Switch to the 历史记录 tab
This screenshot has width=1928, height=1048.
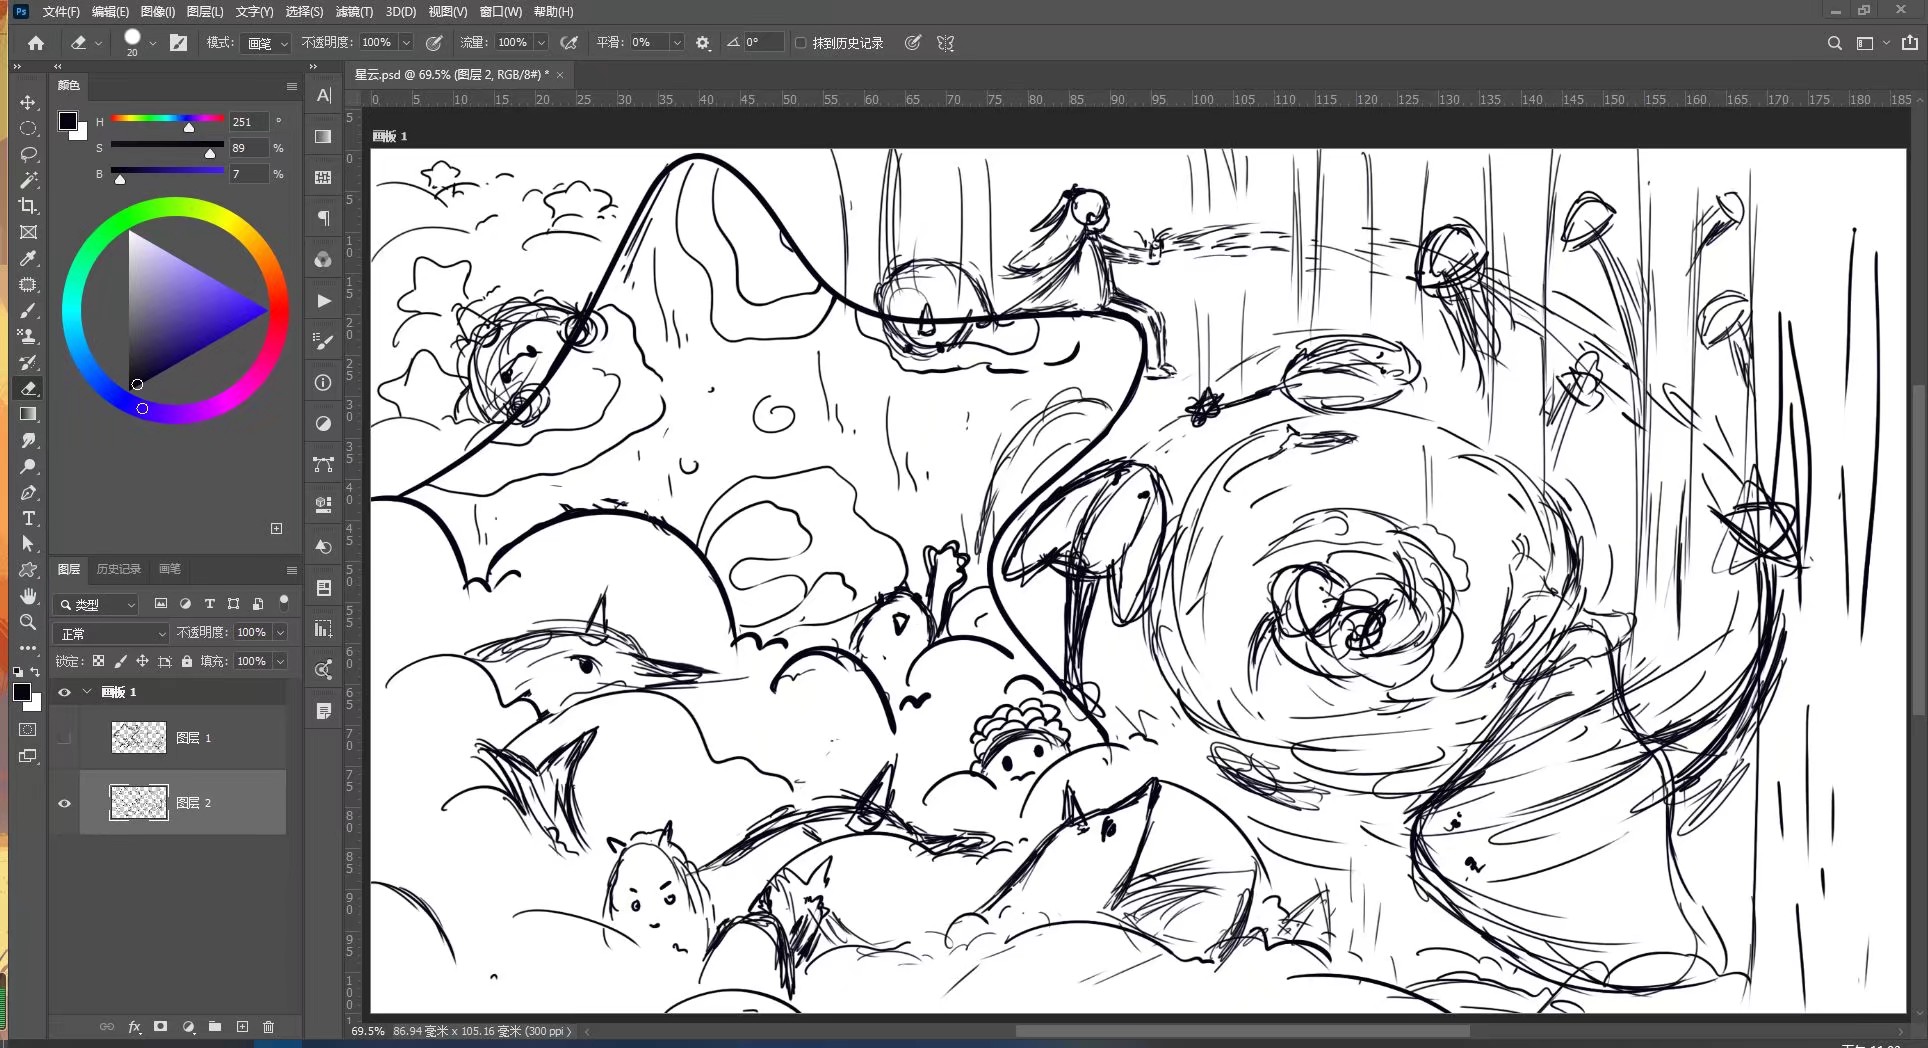118,569
